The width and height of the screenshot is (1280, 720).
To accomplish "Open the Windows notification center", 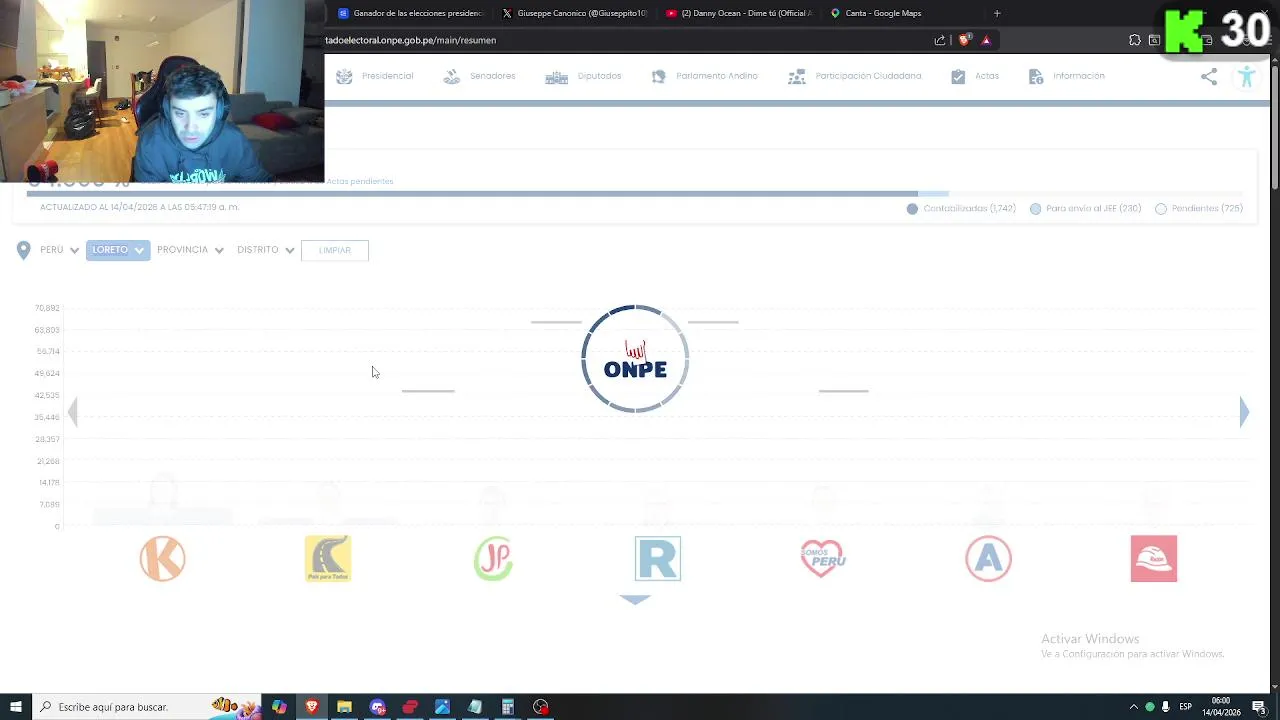I will point(1259,707).
